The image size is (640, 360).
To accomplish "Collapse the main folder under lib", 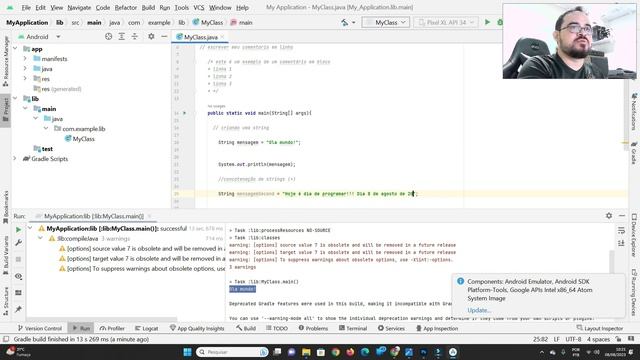I will [25, 109].
